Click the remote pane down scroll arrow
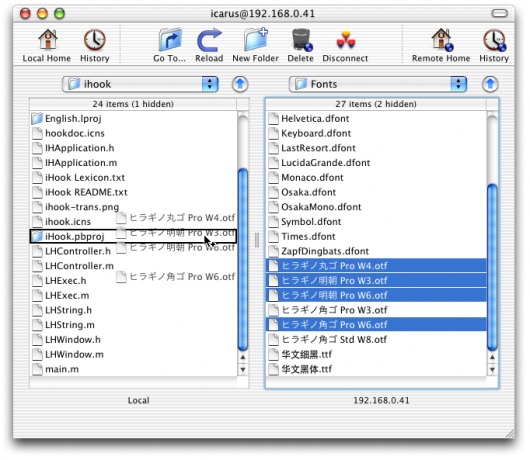 tap(492, 370)
